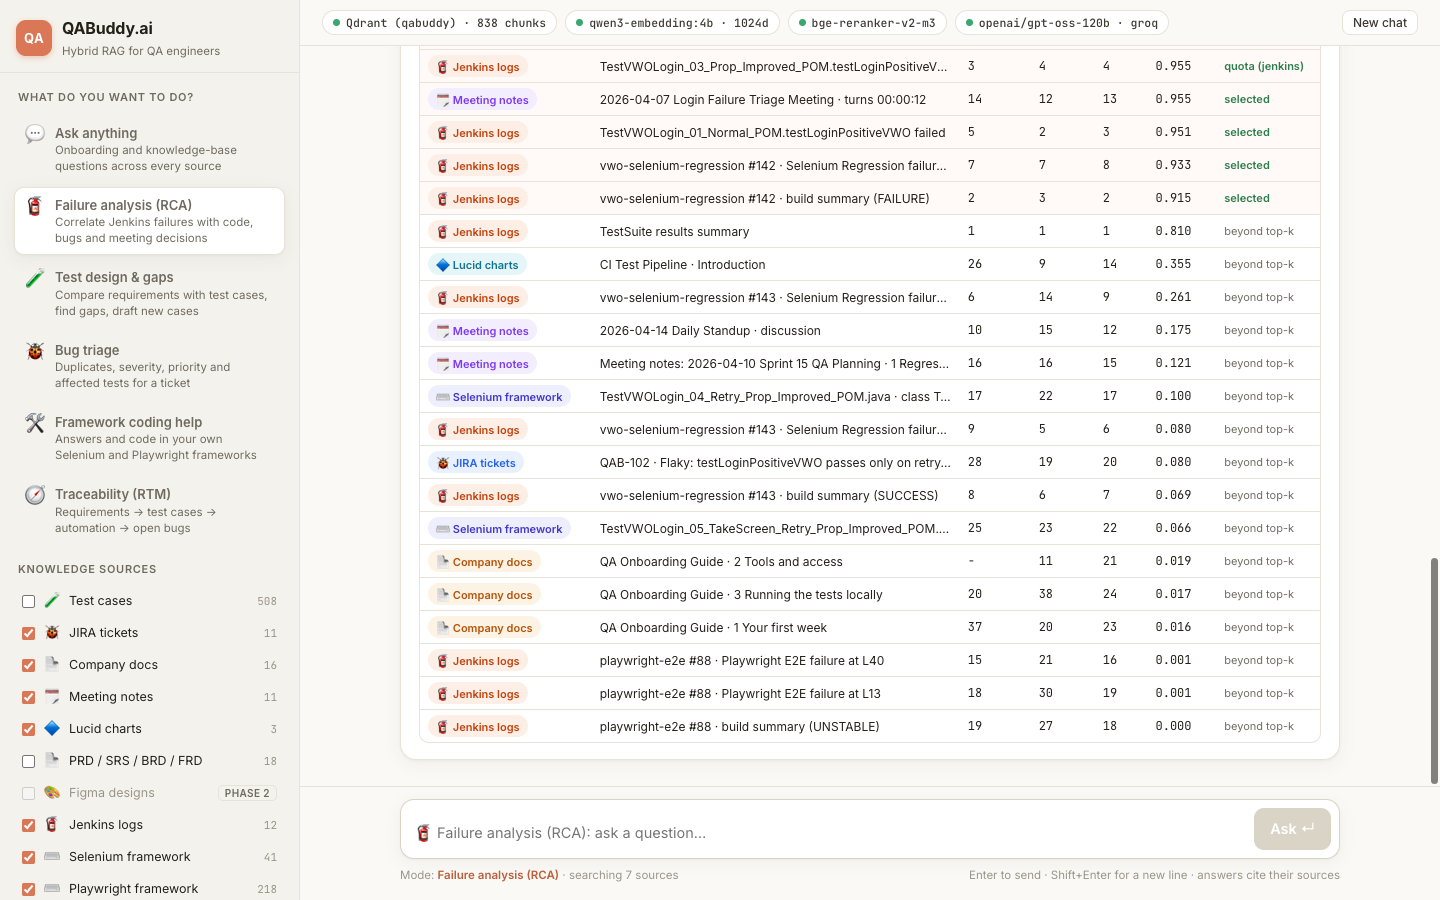Click 'QA Onboarding Guide · 1 Your first week' title

(713, 628)
